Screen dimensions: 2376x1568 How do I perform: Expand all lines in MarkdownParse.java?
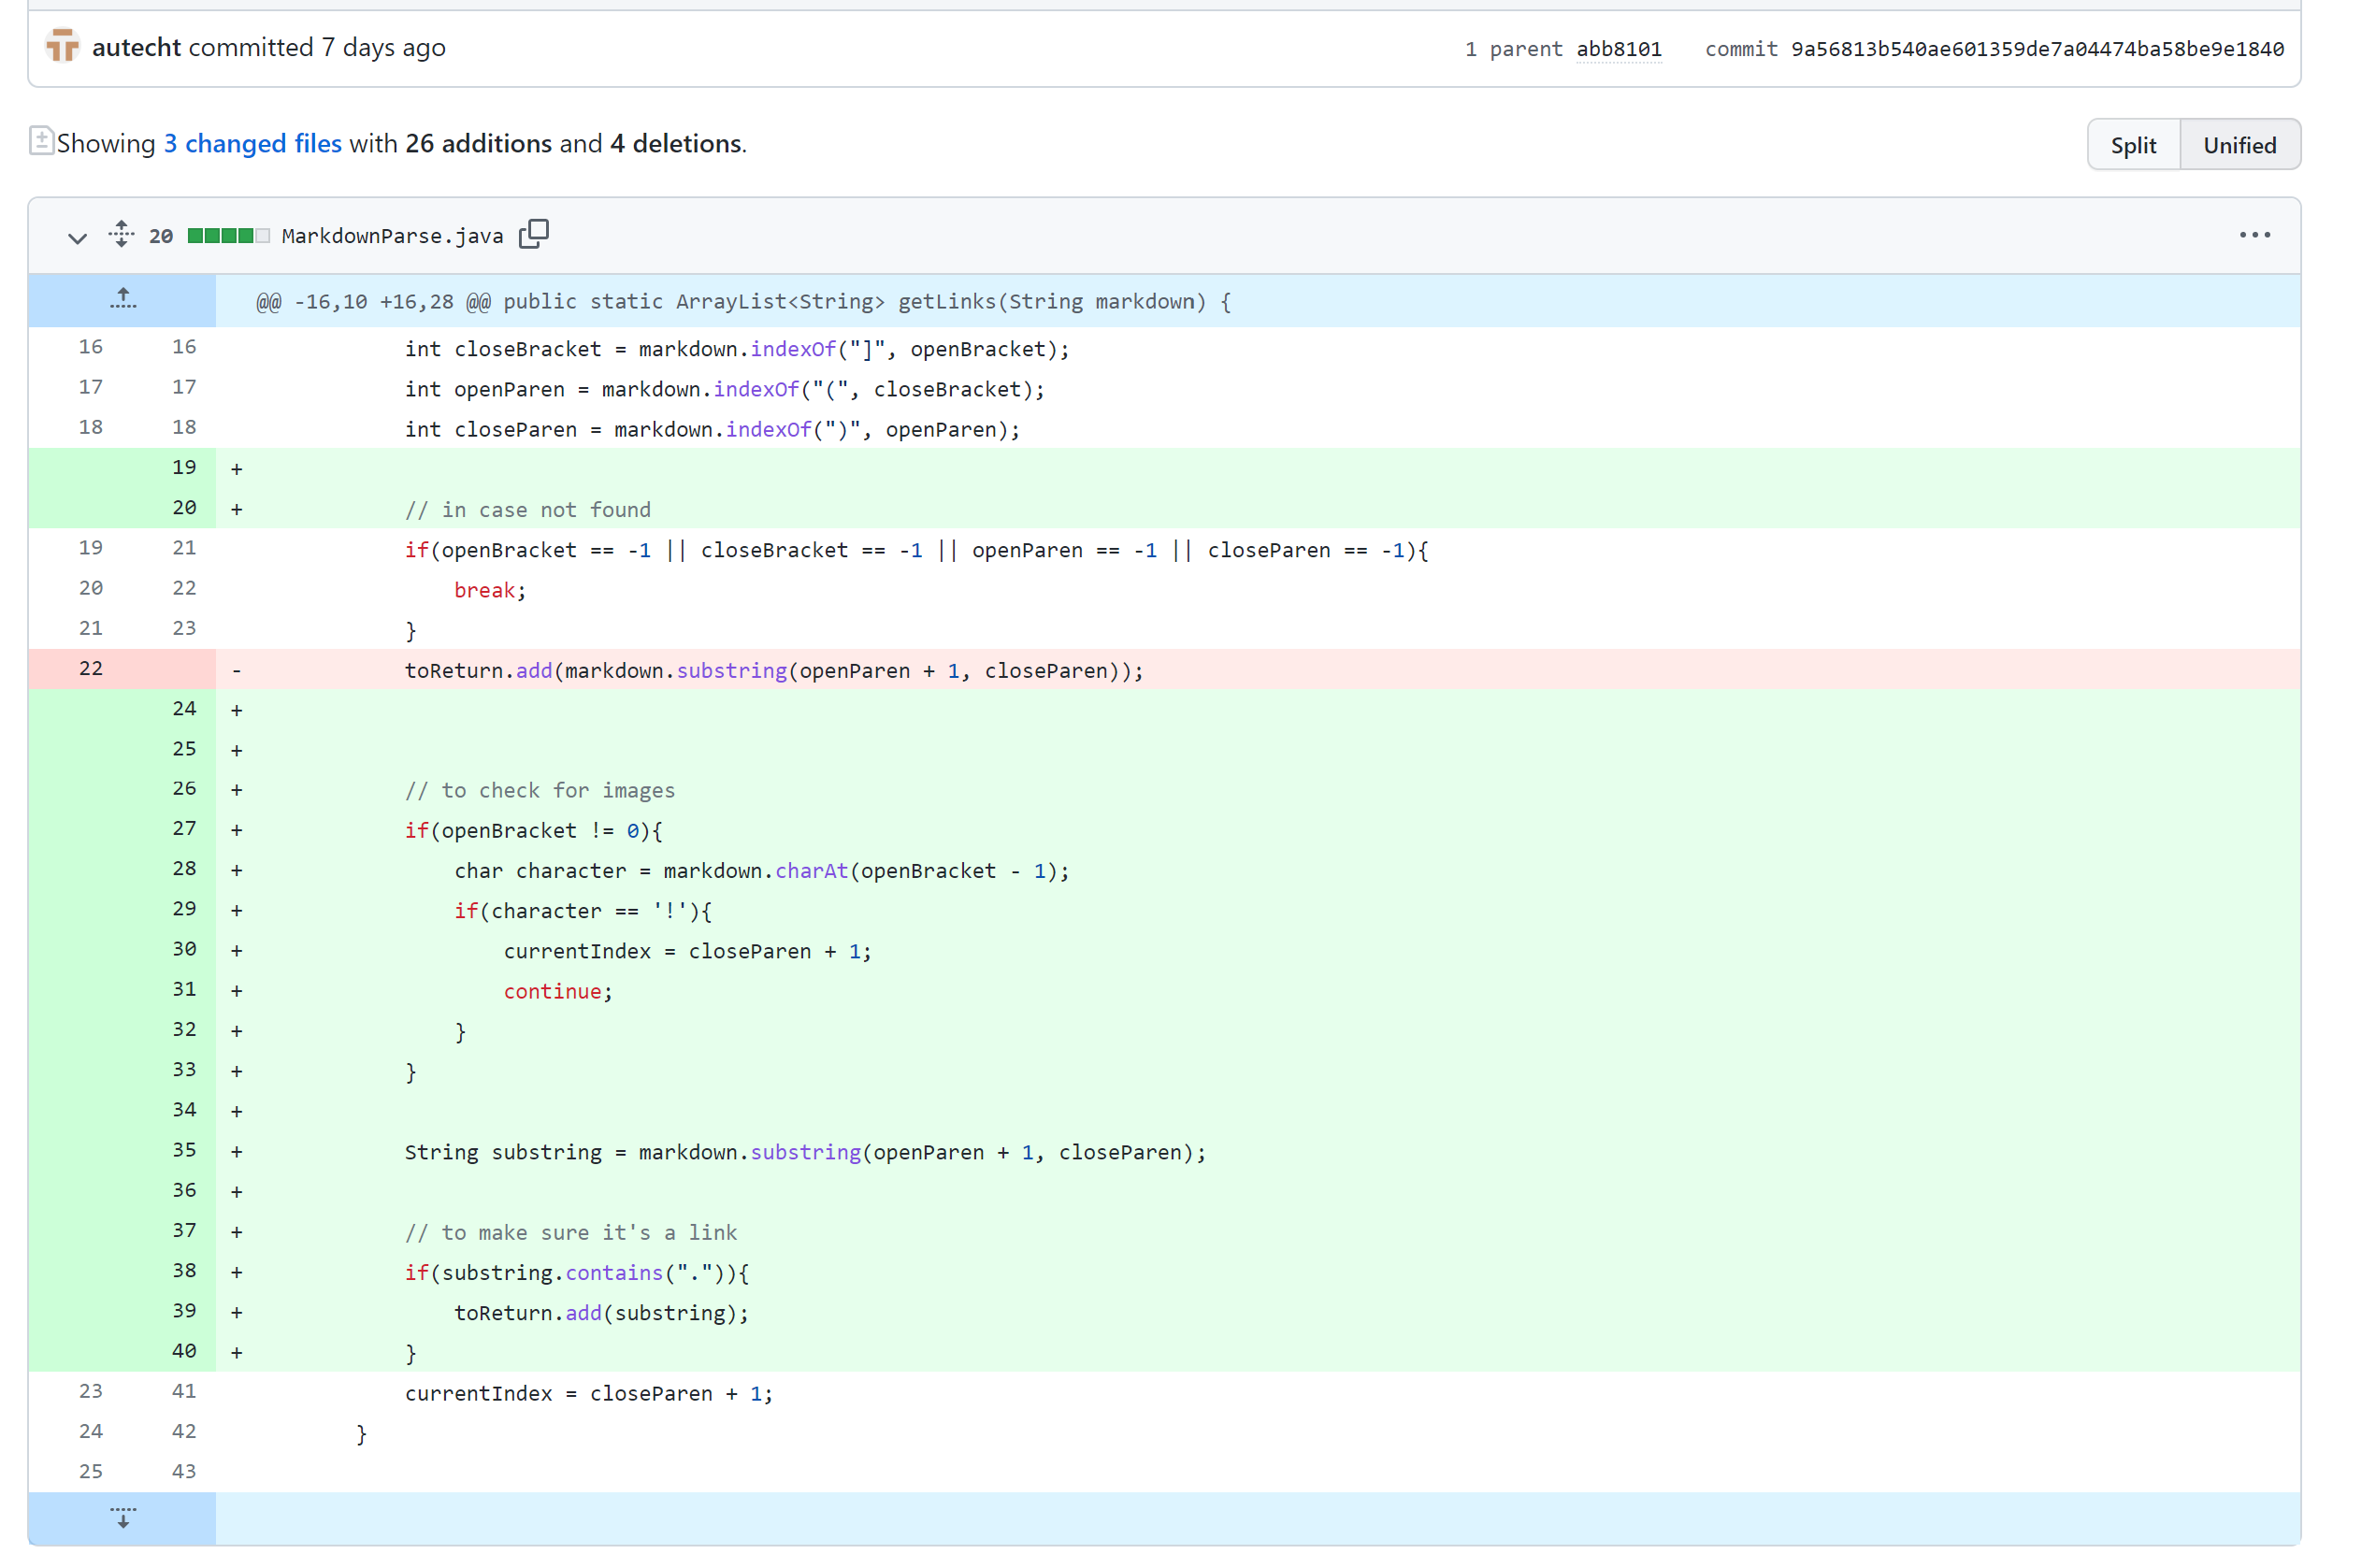121,234
